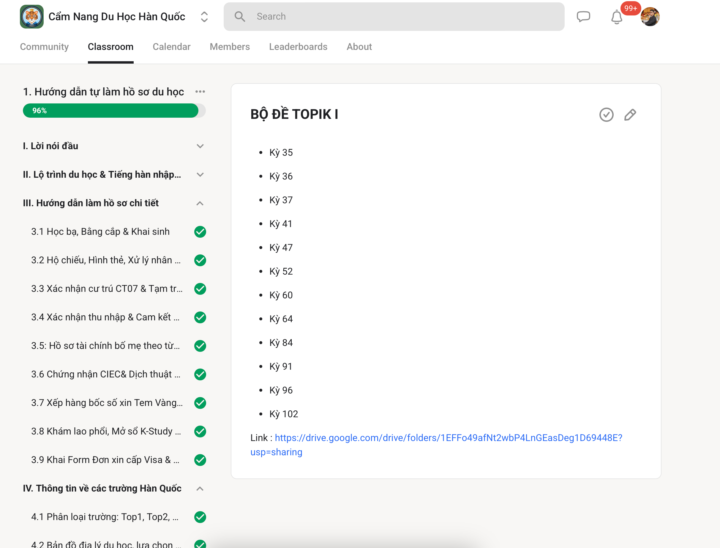Focus the Search input field

pyautogui.click(x=394, y=17)
